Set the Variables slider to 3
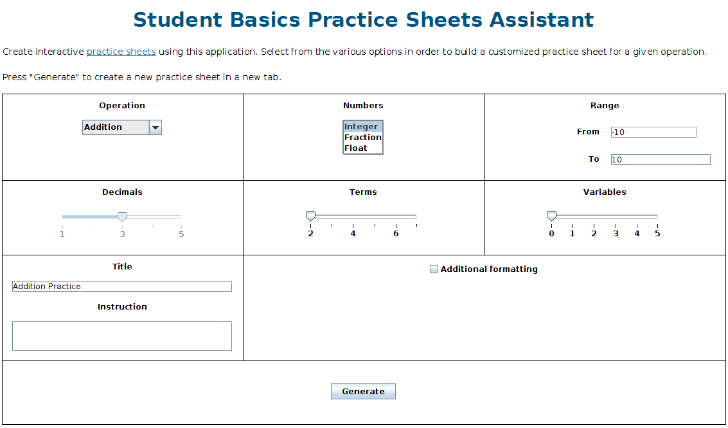Viewport: 728px width, 428px height. (x=615, y=216)
